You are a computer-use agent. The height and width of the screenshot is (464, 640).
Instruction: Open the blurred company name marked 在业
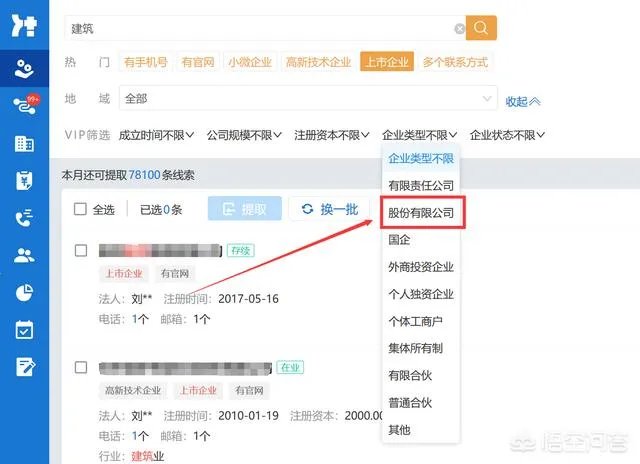pos(185,368)
